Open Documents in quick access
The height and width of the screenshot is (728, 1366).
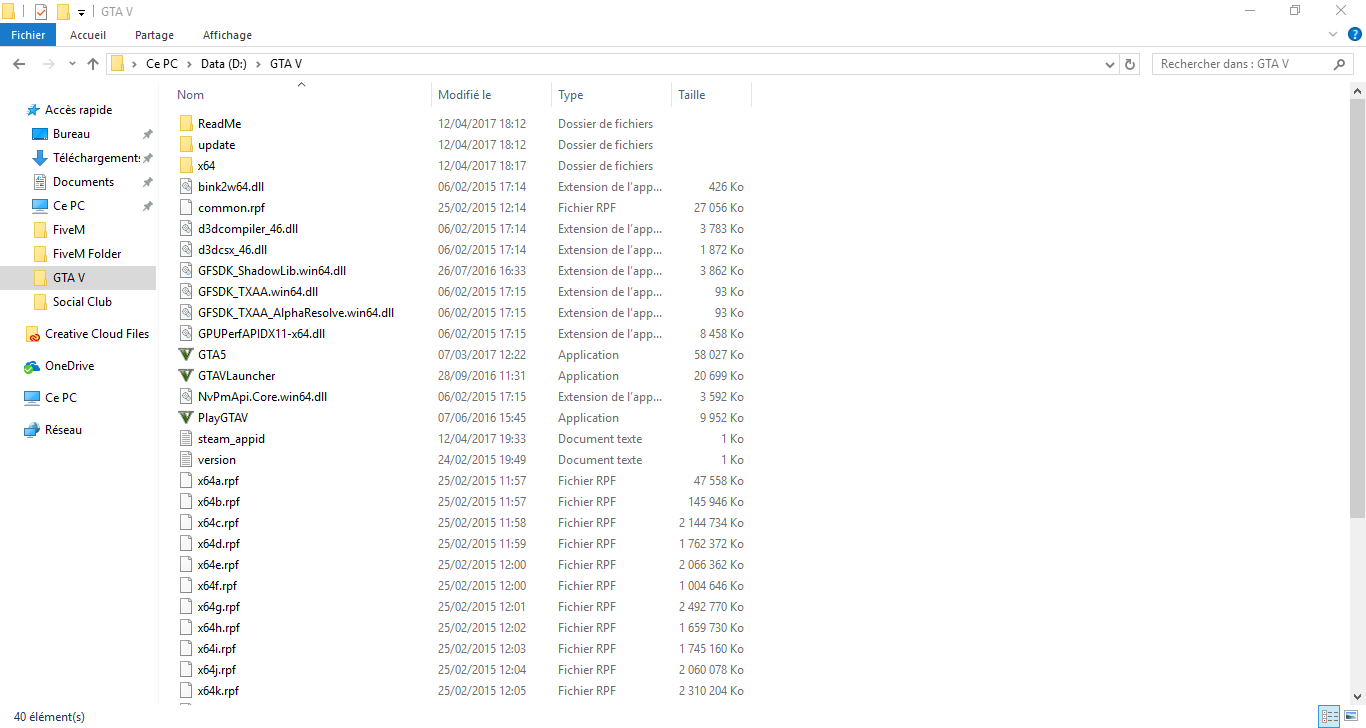point(72,182)
